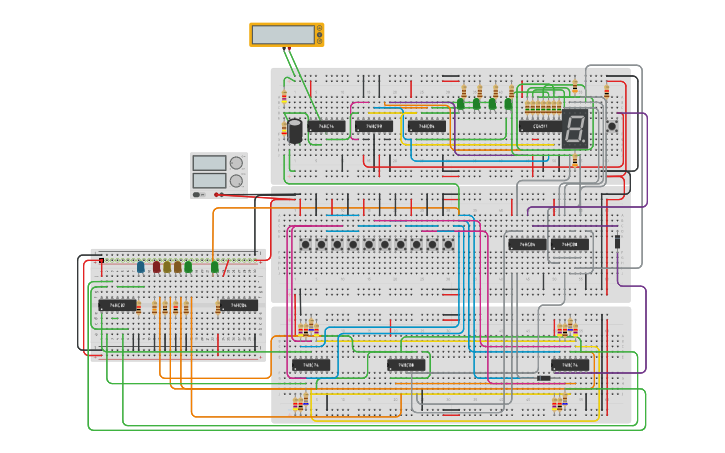
Task: Click the power supply lower current readout
Action: [x=209, y=181]
